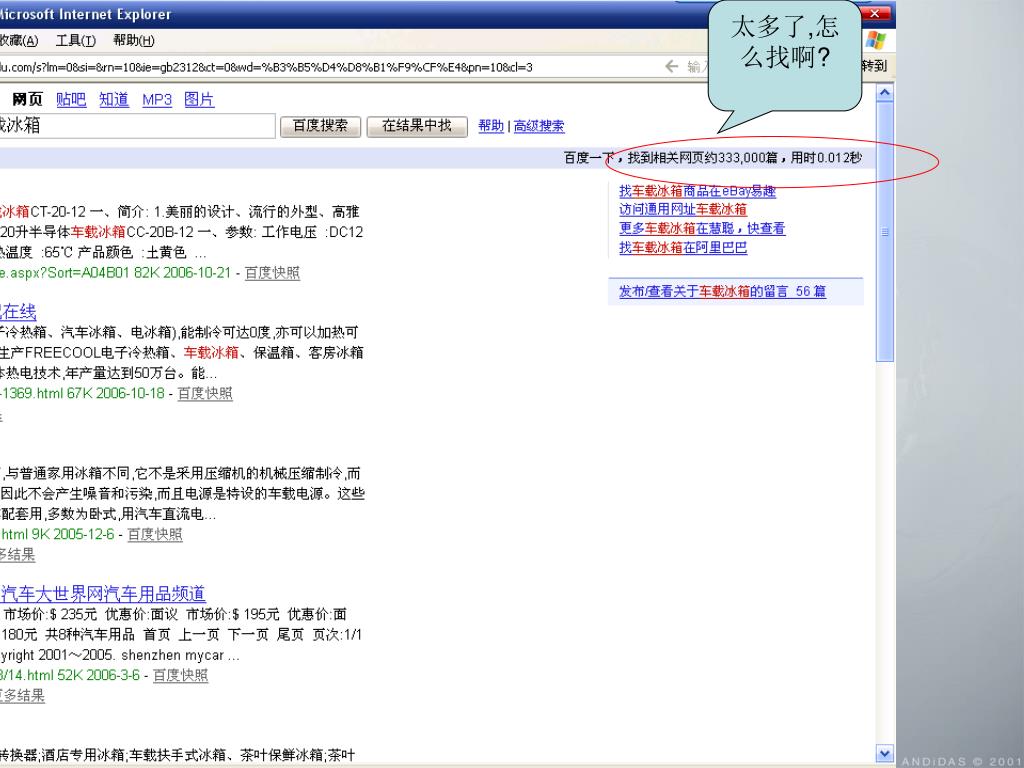Click the green URL ending 1369.html
1024x768 pixels.
[82, 393]
